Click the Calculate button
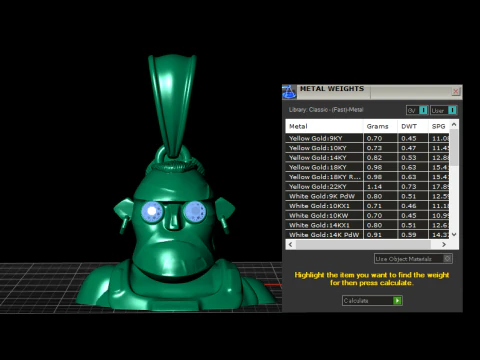Image resolution: width=480 pixels, height=360 pixels. 372,301
